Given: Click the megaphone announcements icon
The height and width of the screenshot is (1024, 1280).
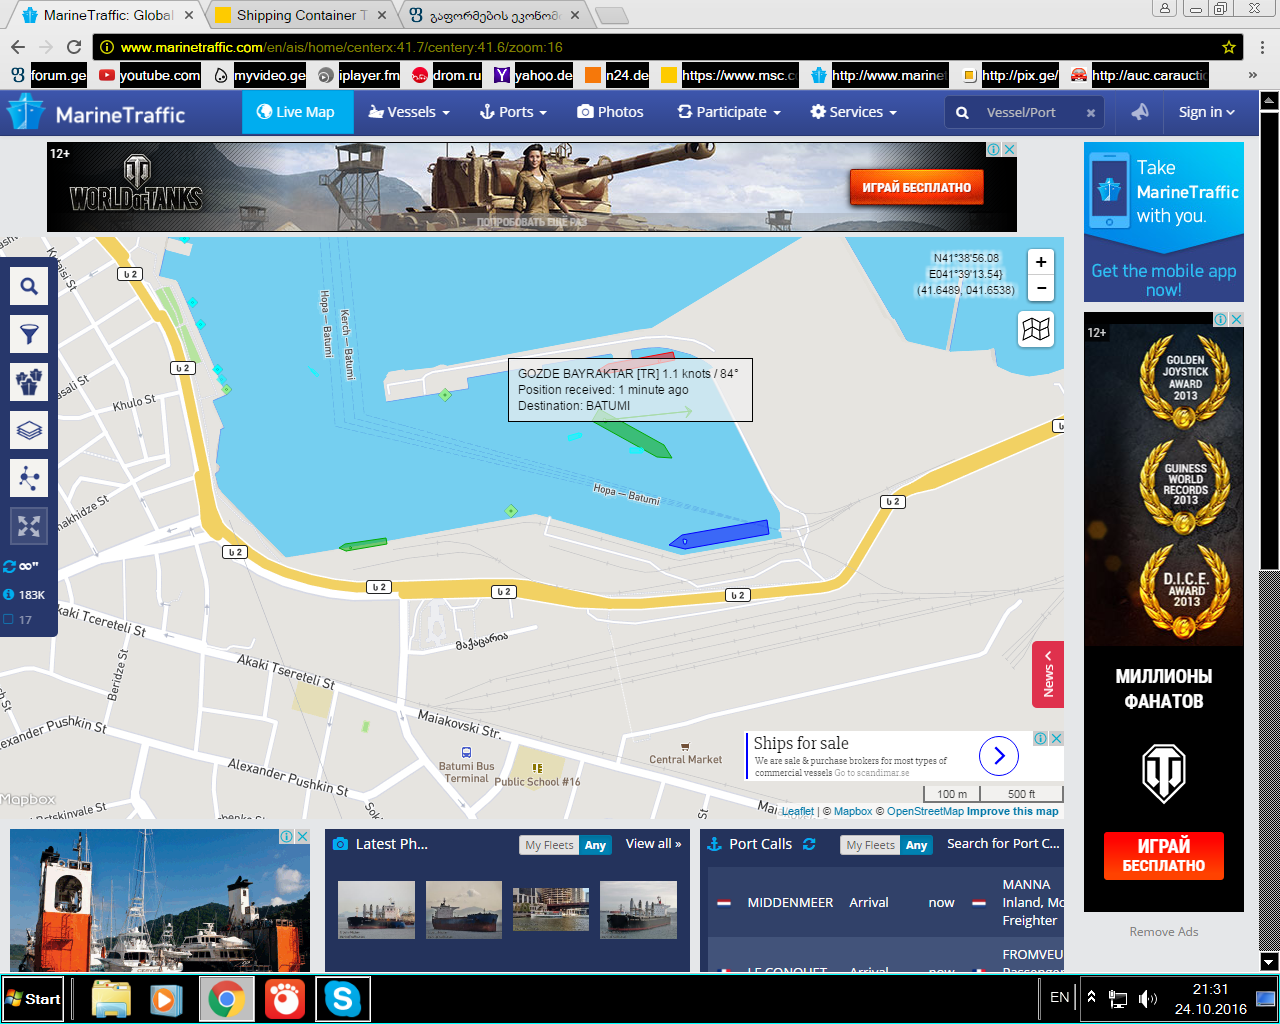Looking at the screenshot, I should coord(1140,112).
